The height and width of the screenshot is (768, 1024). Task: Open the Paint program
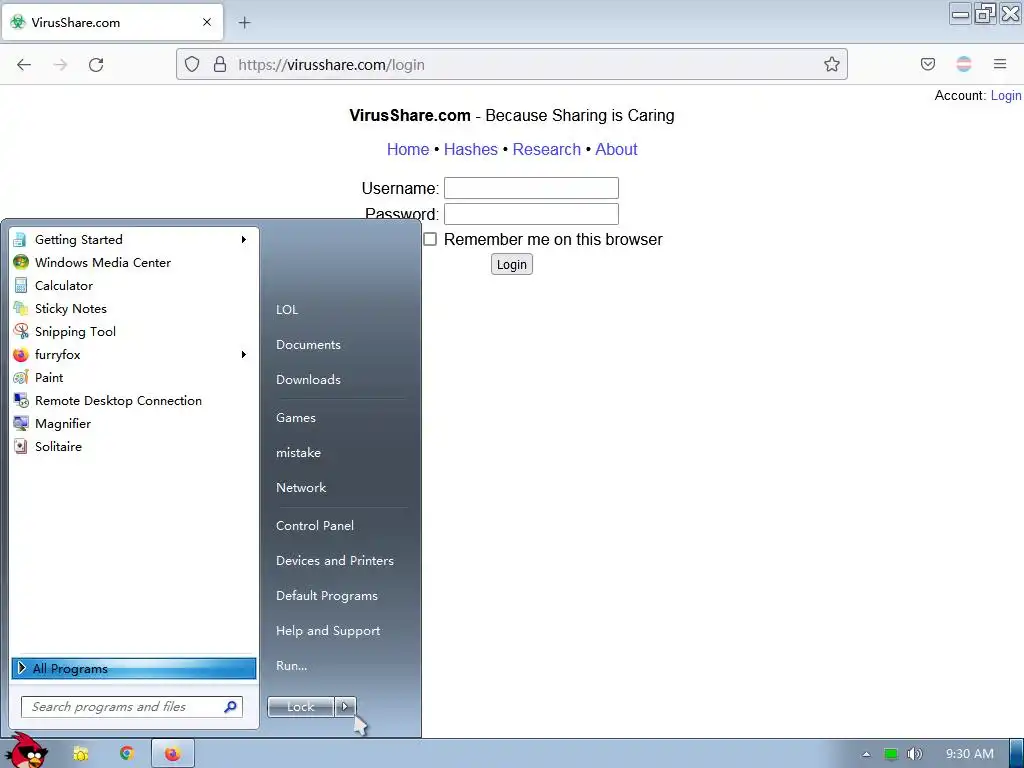133,377
